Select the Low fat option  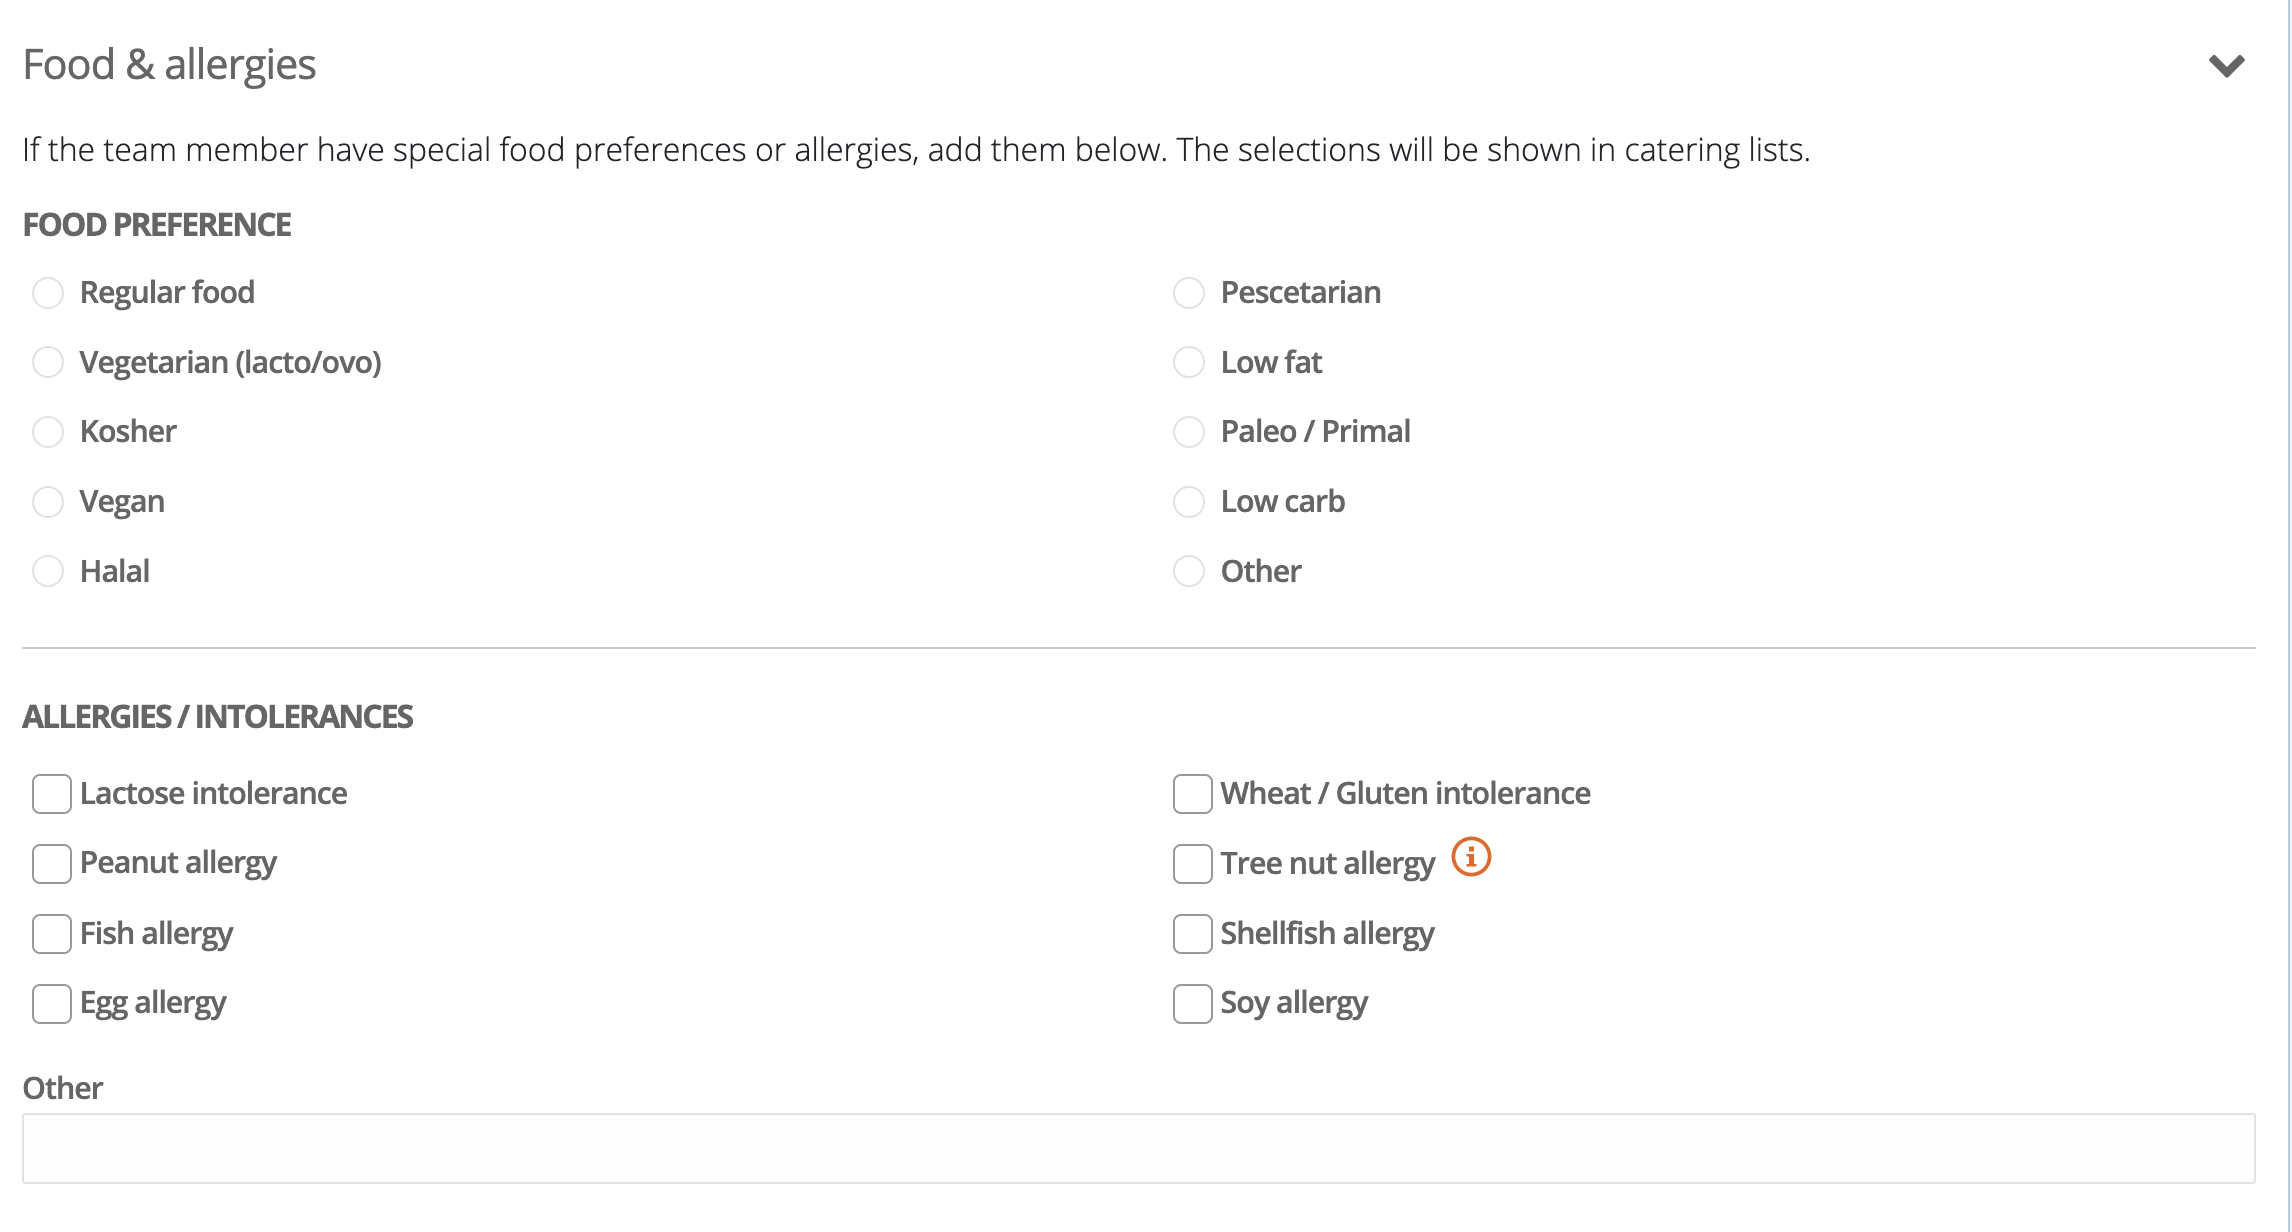click(x=1188, y=362)
